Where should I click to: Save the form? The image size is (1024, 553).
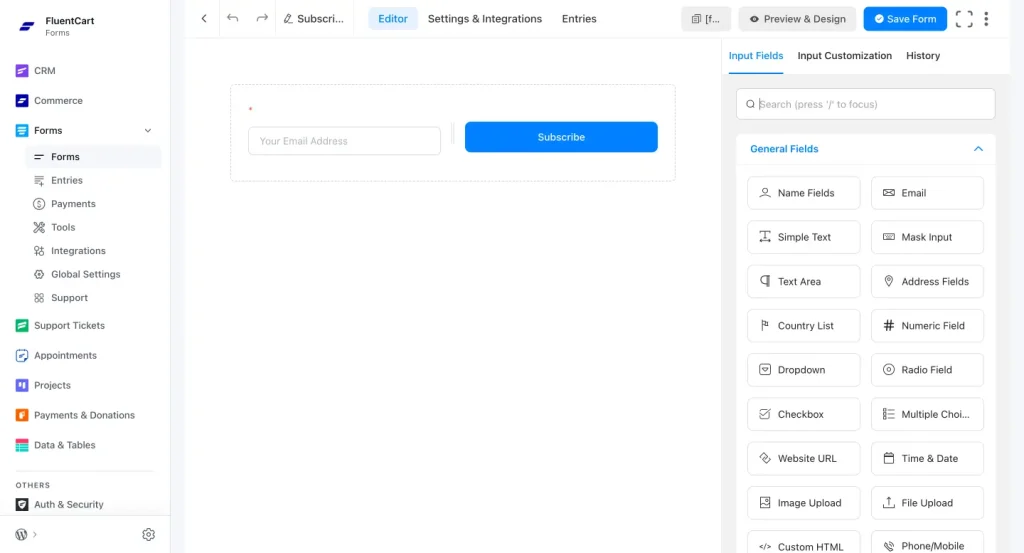click(904, 19)
